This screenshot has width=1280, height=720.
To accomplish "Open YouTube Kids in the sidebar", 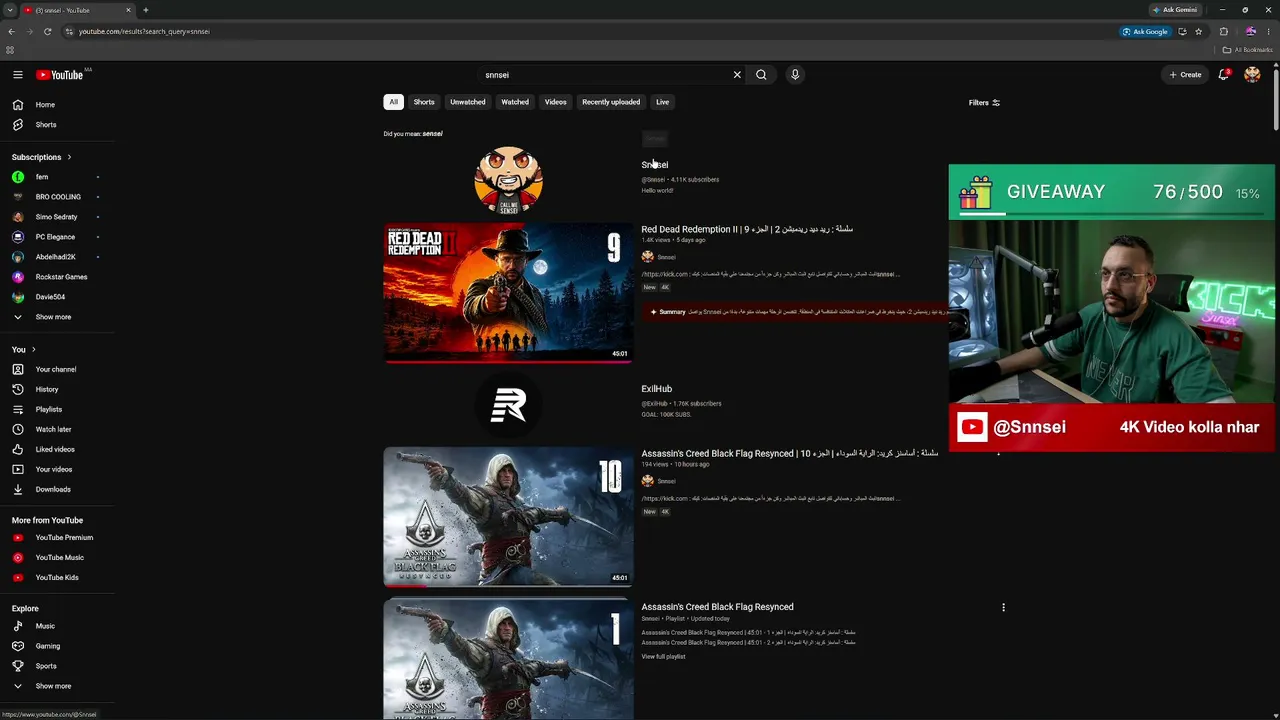I will point(57,577).
